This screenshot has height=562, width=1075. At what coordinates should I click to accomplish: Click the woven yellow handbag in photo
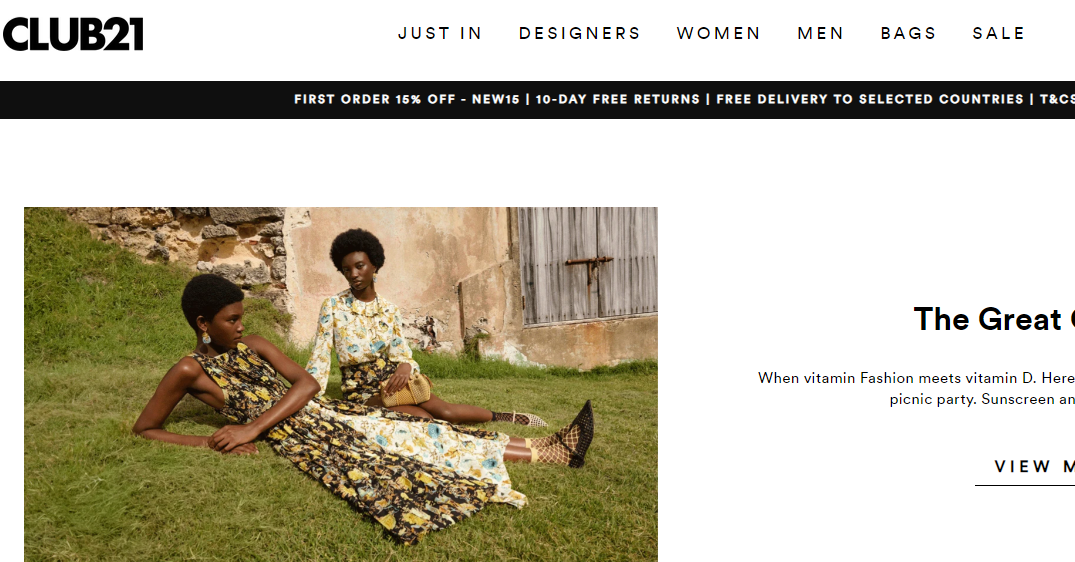click(406, 390)
